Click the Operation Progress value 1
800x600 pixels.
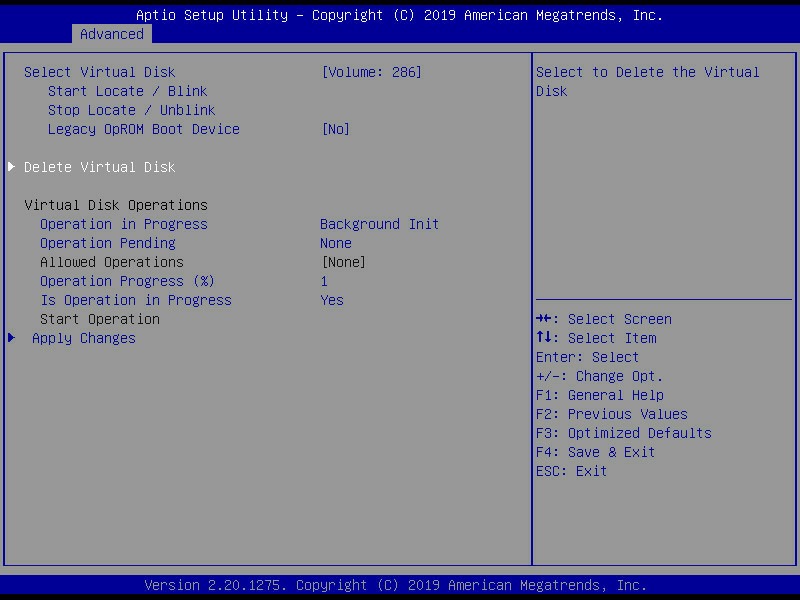[324, 282]
